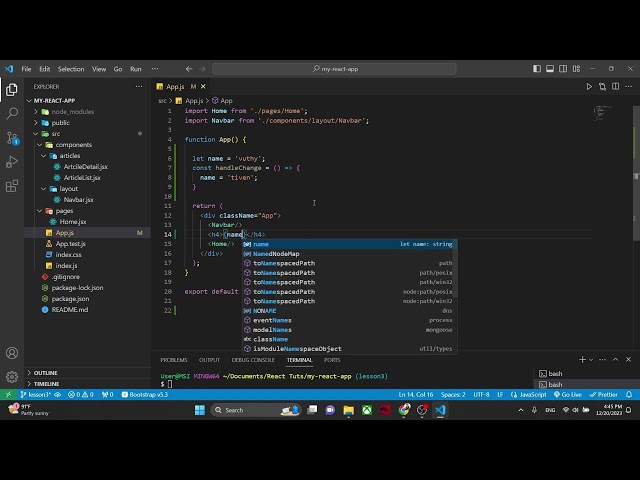Image resolution: width=640 pixels, height=480 pixels.
Task: Open the Explorer view in activity bar
Action: coord(11,90)
